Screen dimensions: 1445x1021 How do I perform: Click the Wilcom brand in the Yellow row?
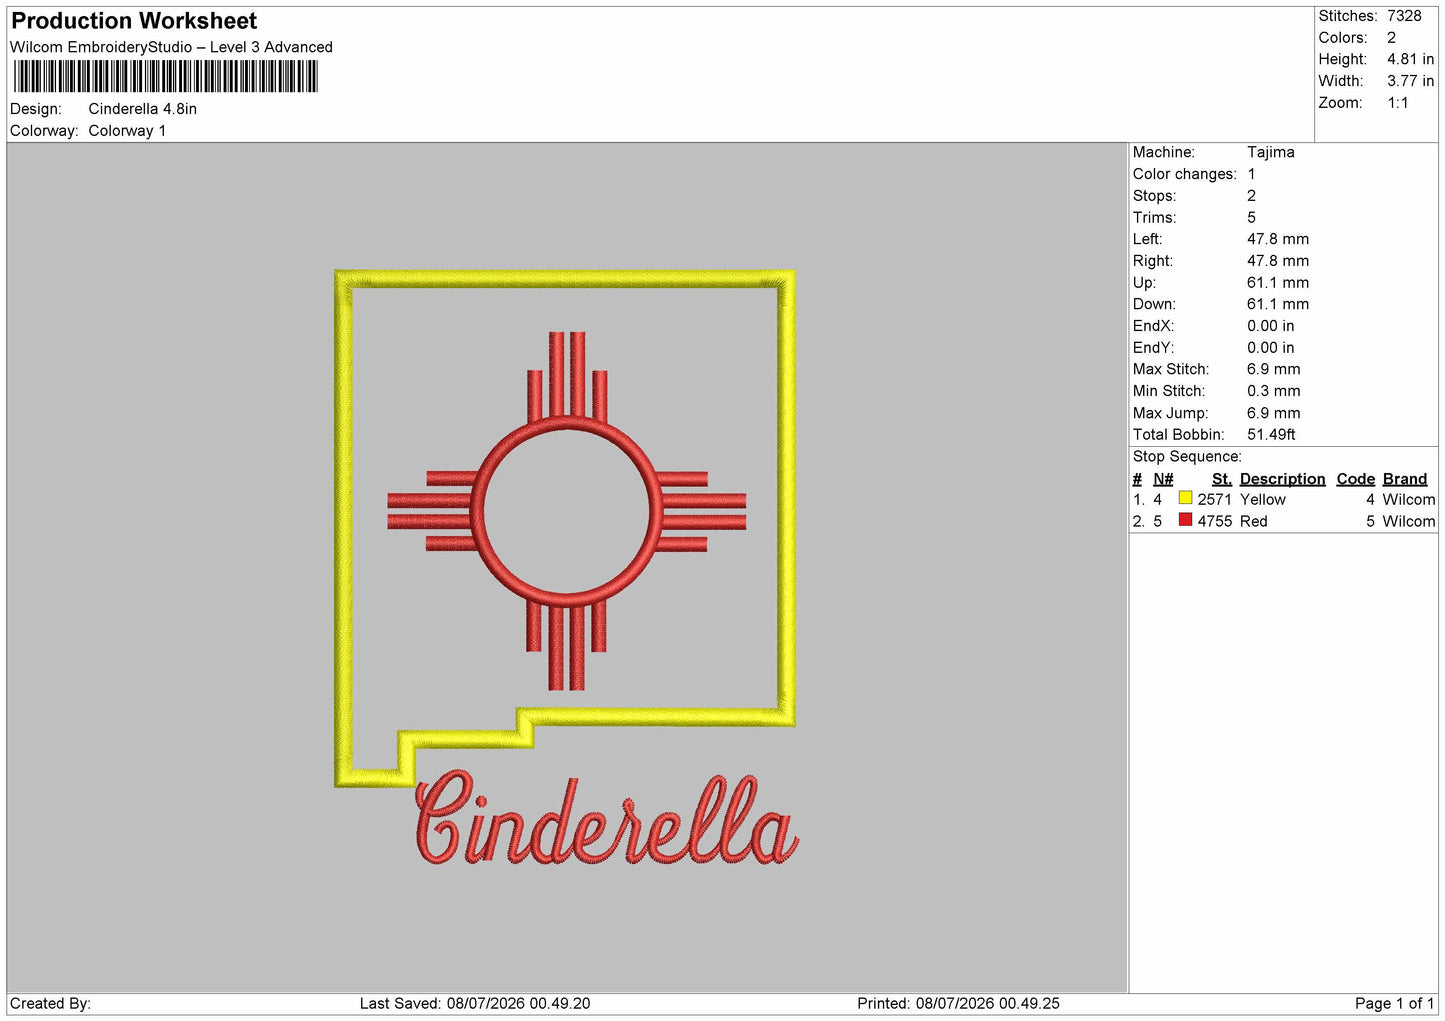1409,500
